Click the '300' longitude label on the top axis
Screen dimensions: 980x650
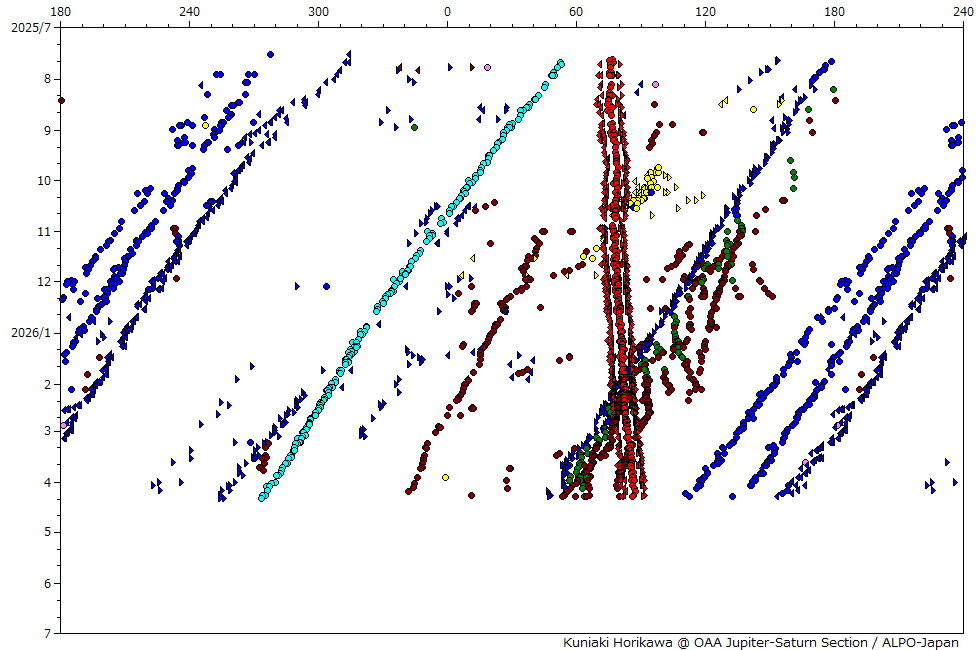click(x=318, y=11)
